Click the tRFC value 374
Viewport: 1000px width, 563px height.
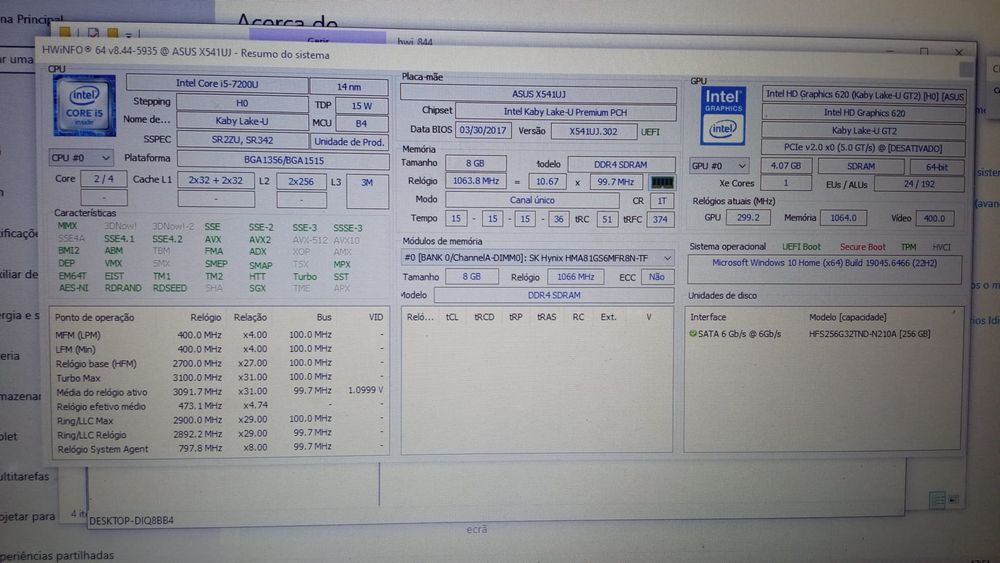click(x=660, y=219)
